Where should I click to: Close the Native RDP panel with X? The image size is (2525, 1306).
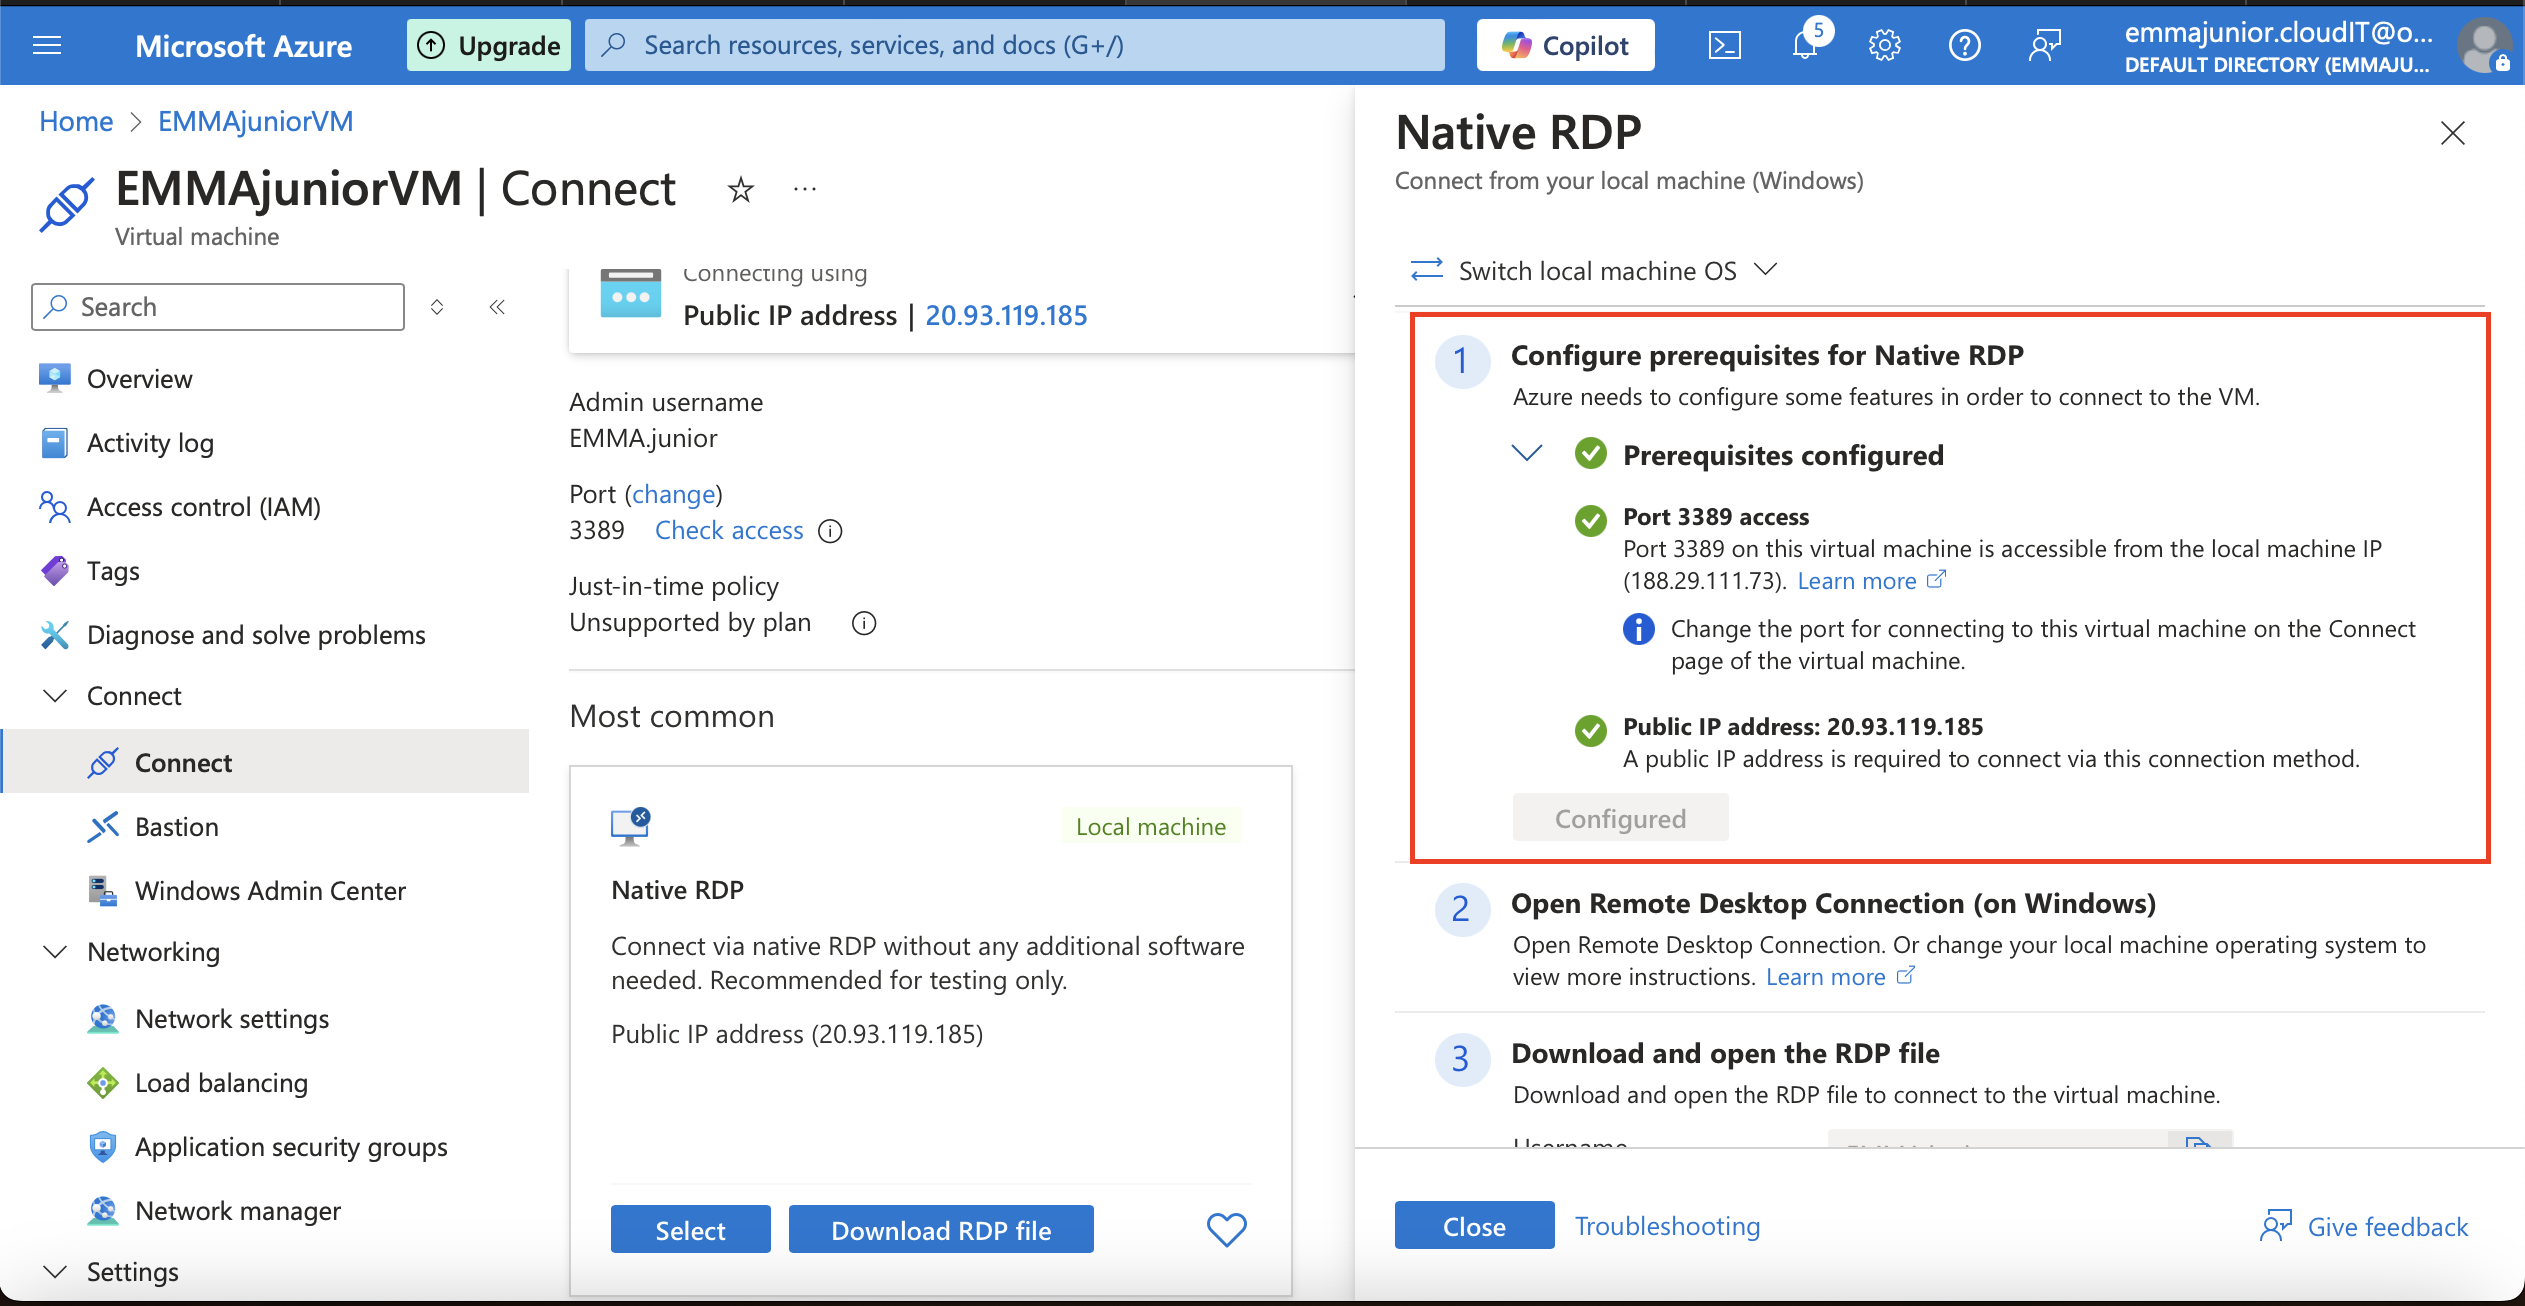pos(2452,133)
